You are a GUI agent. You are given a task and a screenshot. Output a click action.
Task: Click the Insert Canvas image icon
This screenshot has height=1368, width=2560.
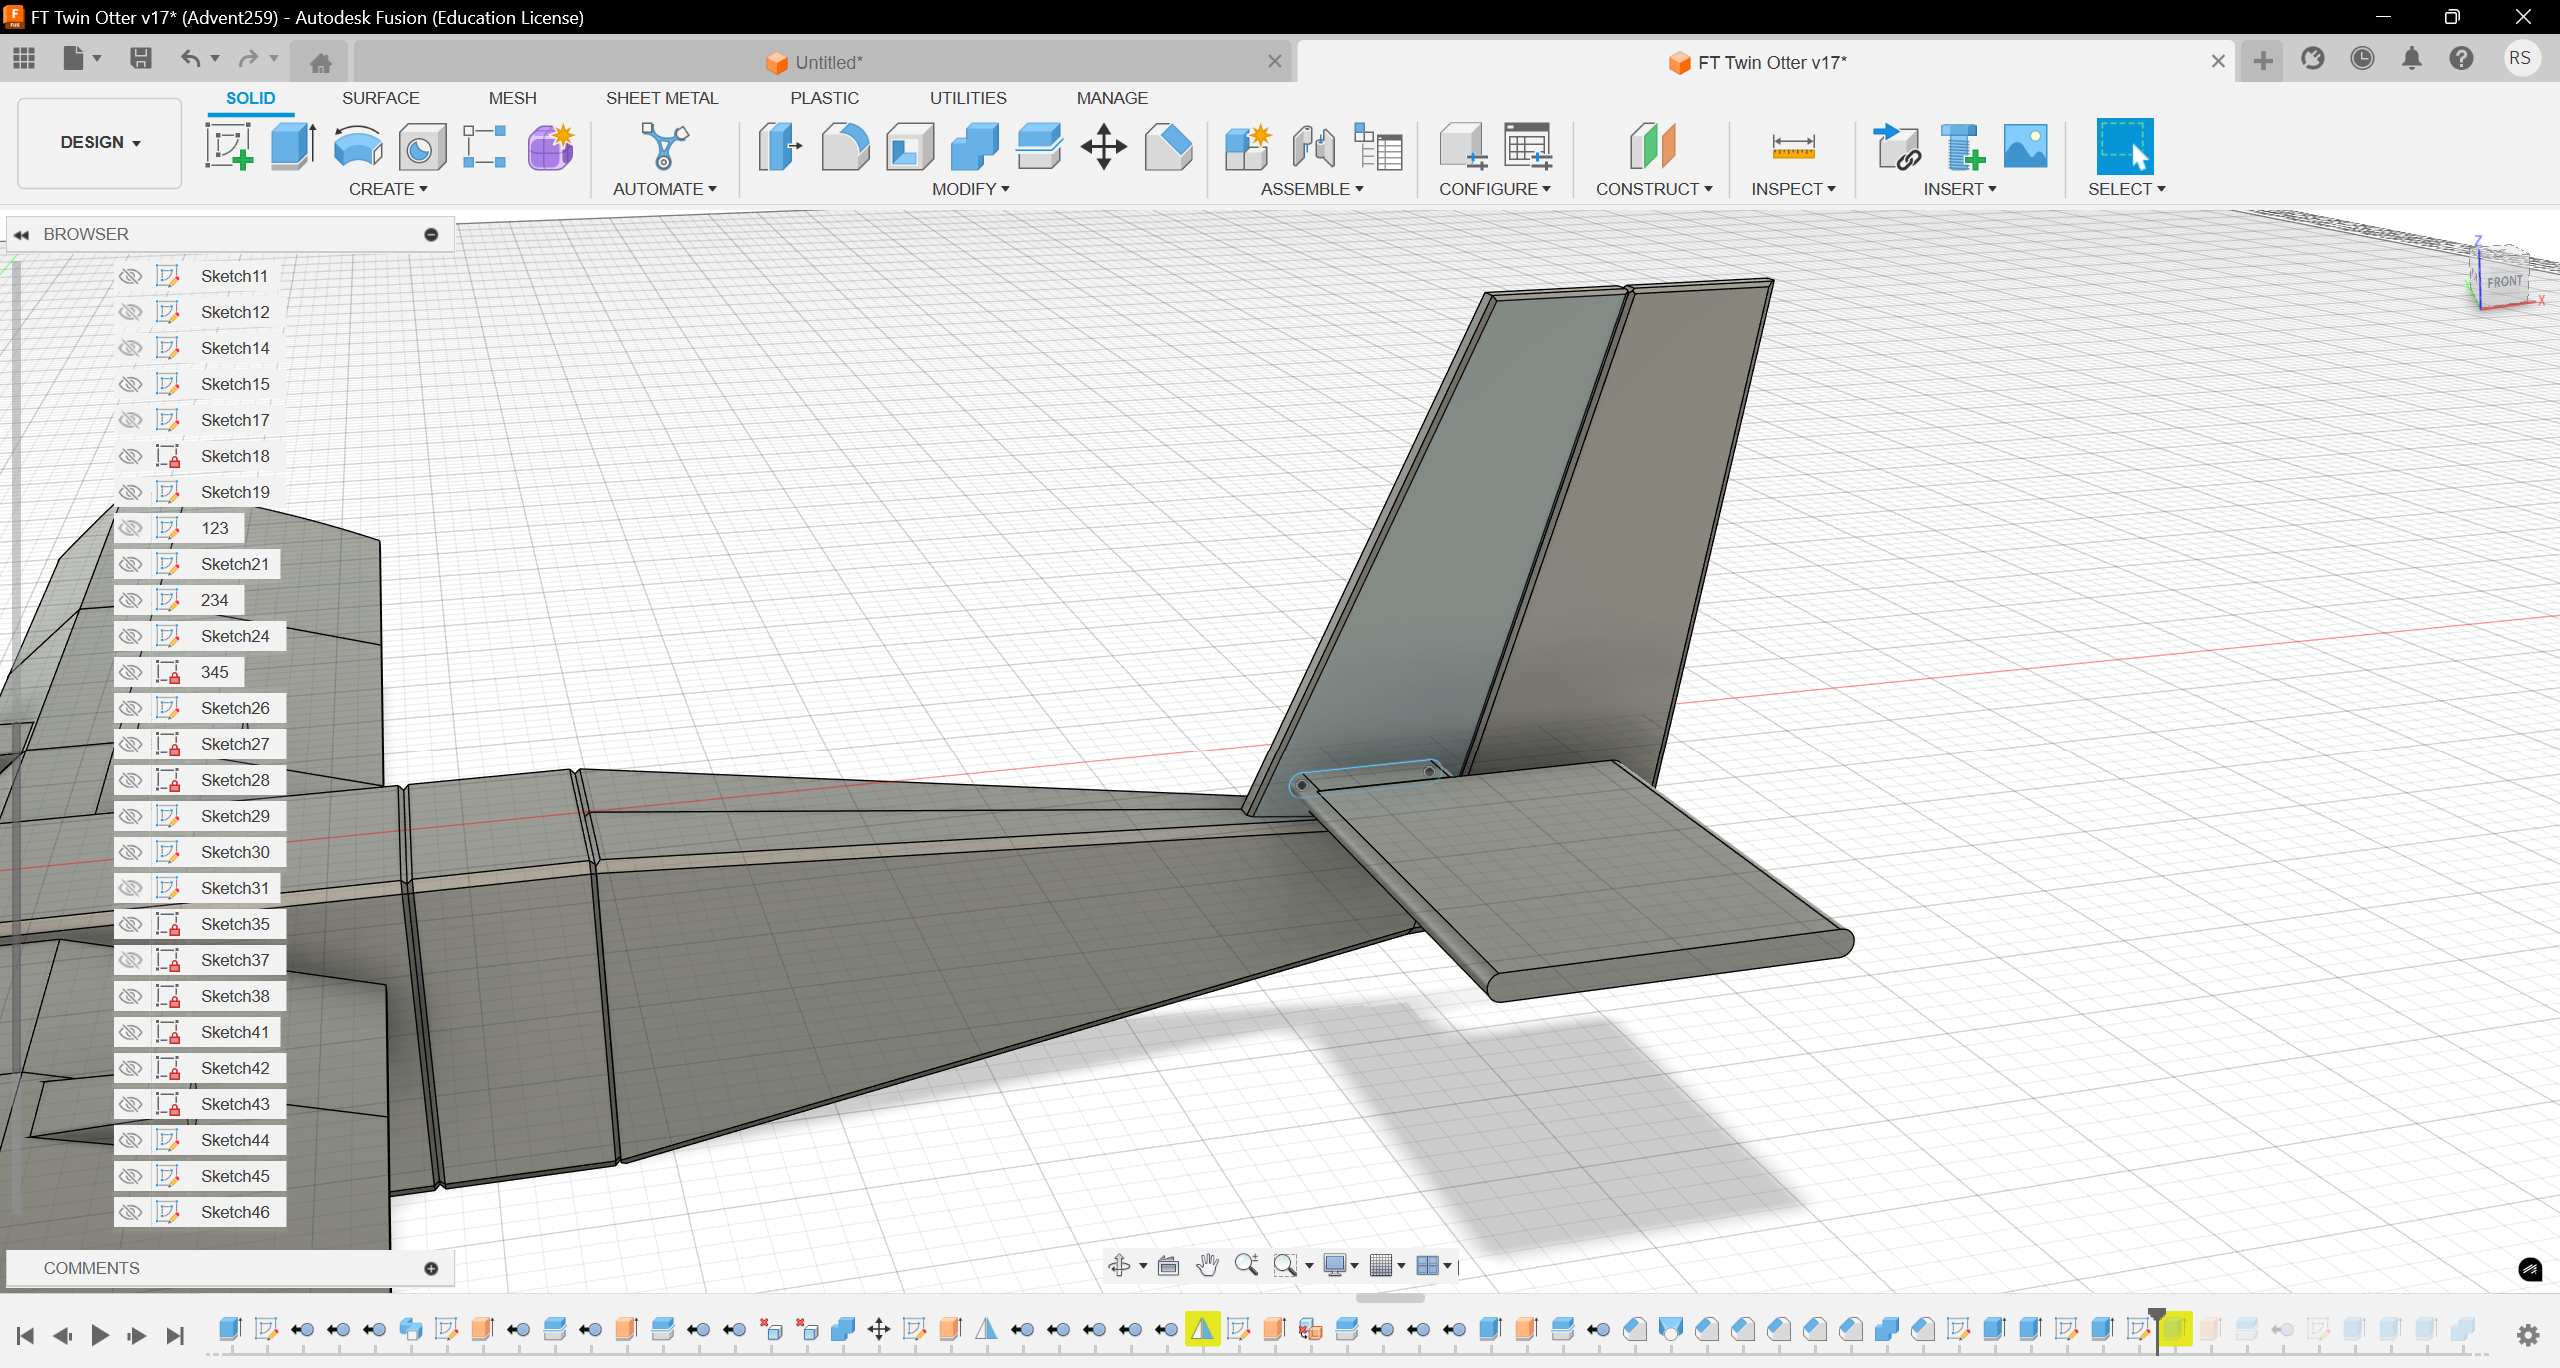coord(2026,146)
